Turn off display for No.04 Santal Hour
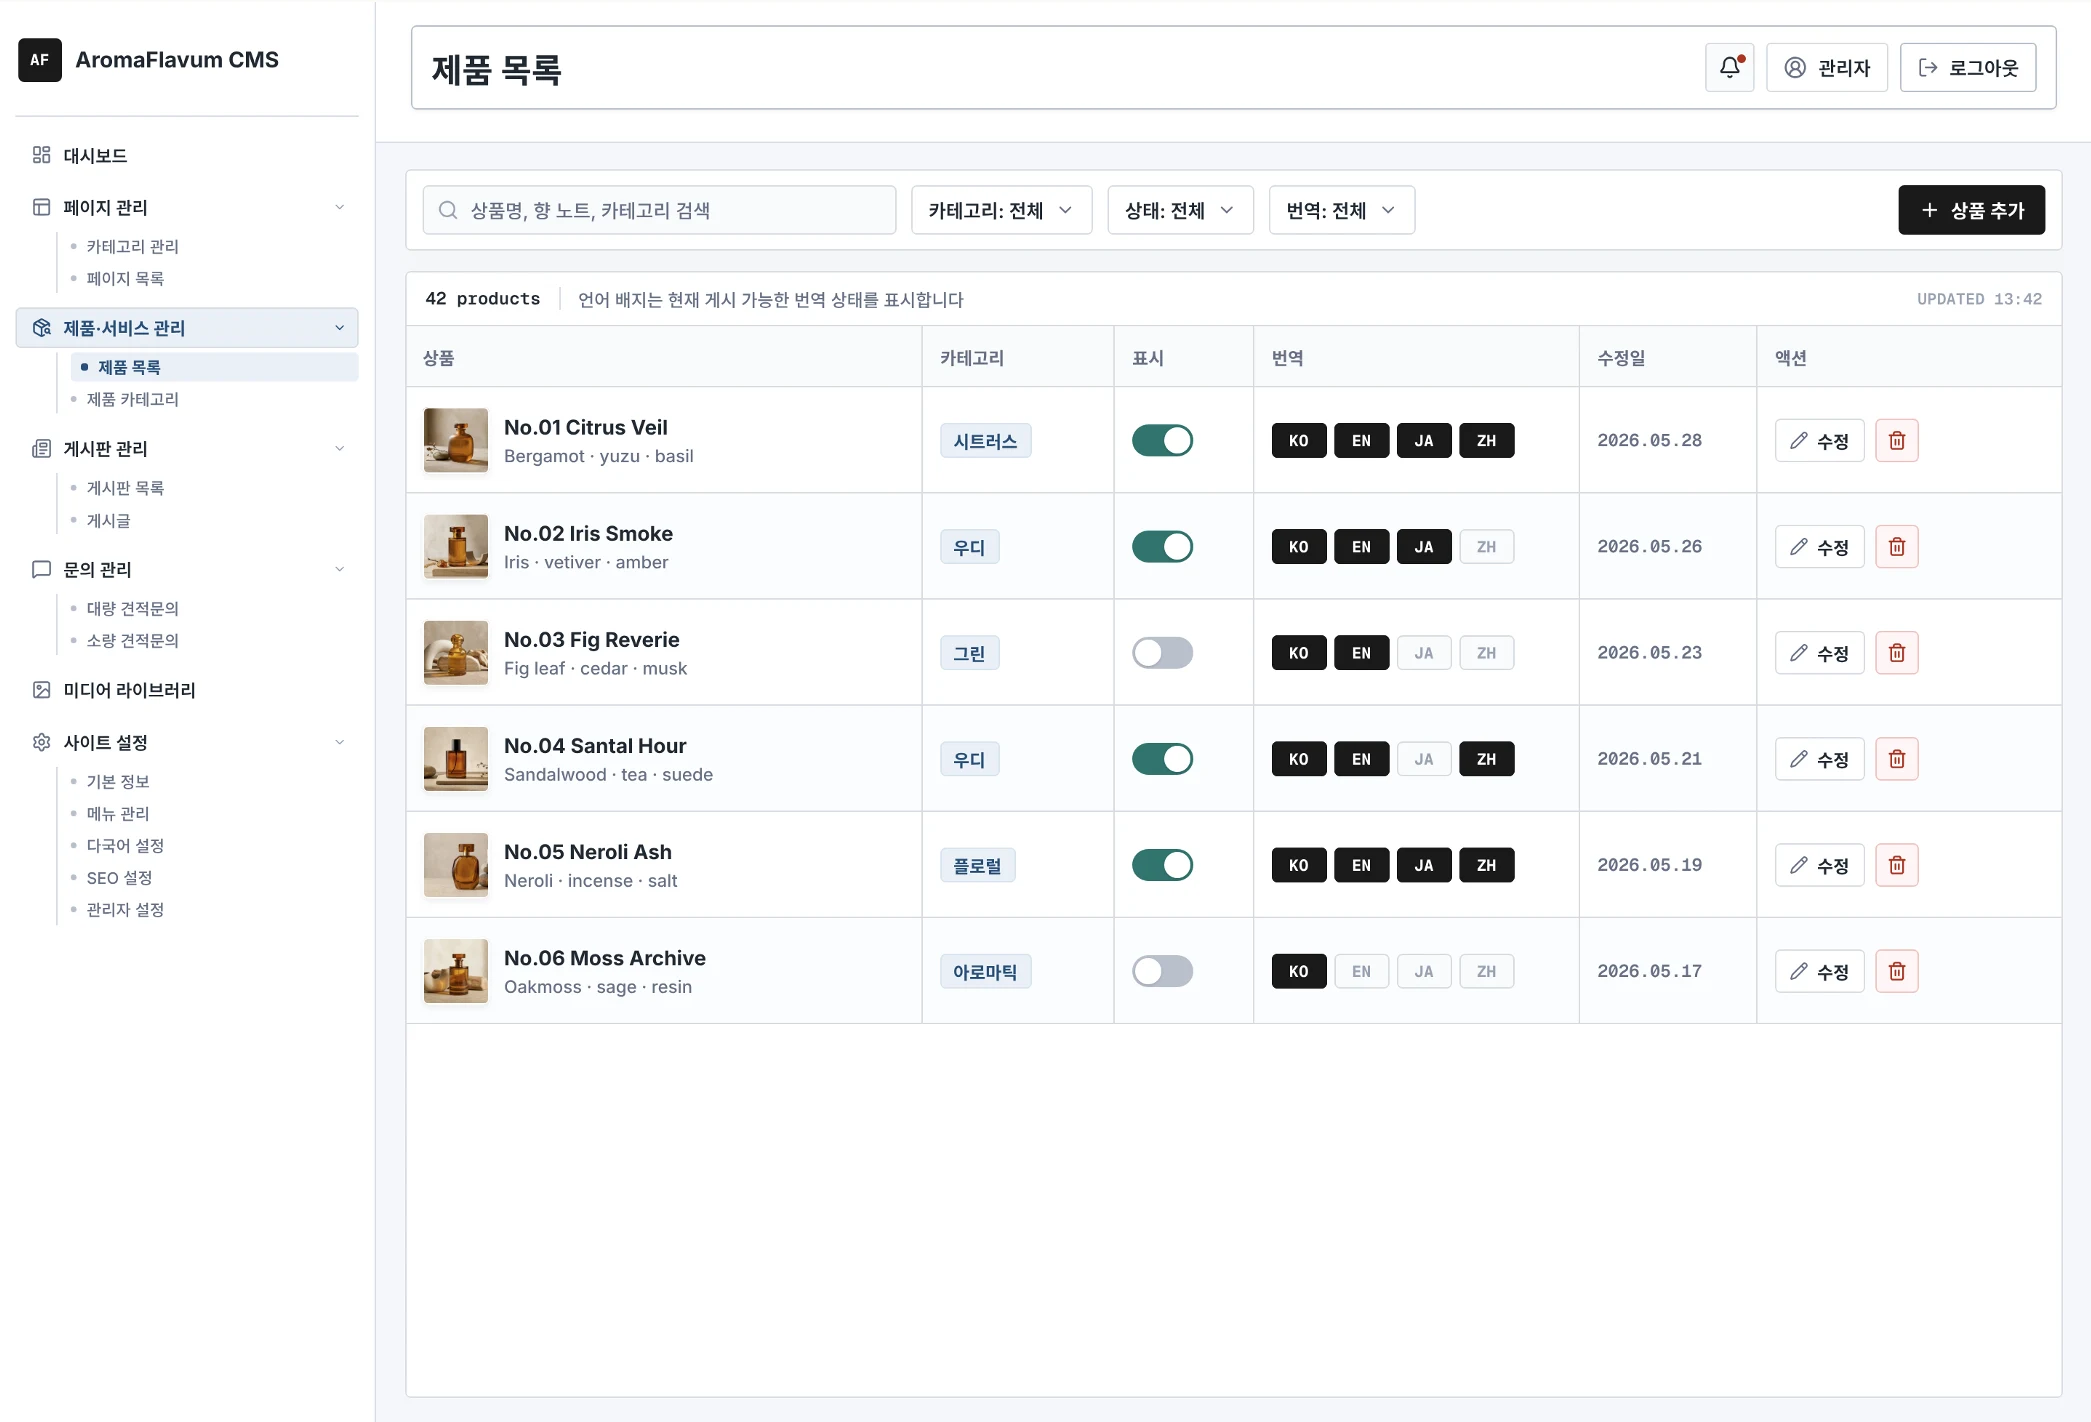2091x1422 pixels. pos(1162,758)
